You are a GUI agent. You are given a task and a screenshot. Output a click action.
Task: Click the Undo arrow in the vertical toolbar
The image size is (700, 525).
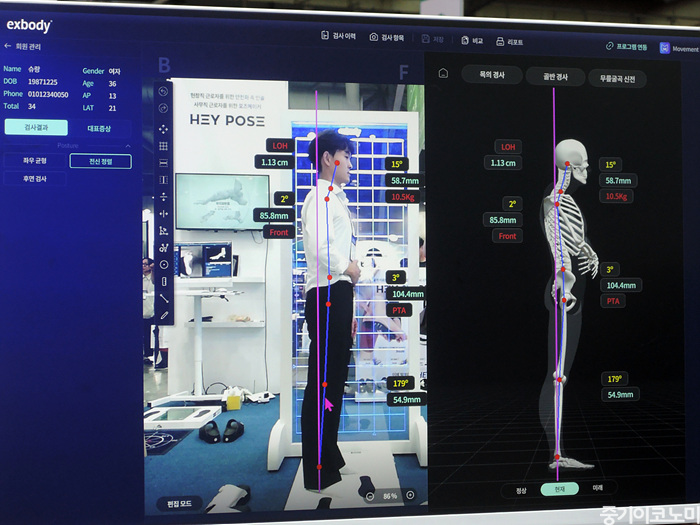click(163, 92)
